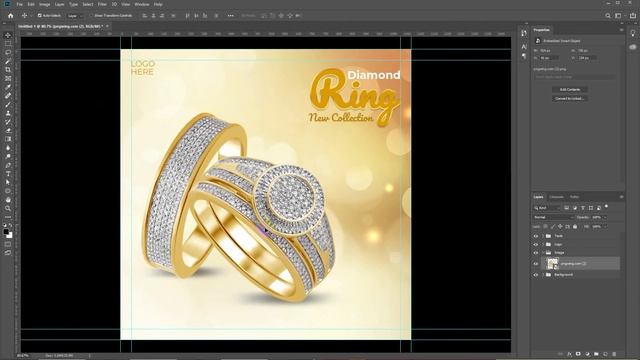Select the Clone Stamp tool
This screenshot has width=640, height=360.
click(x=8, y=113)
